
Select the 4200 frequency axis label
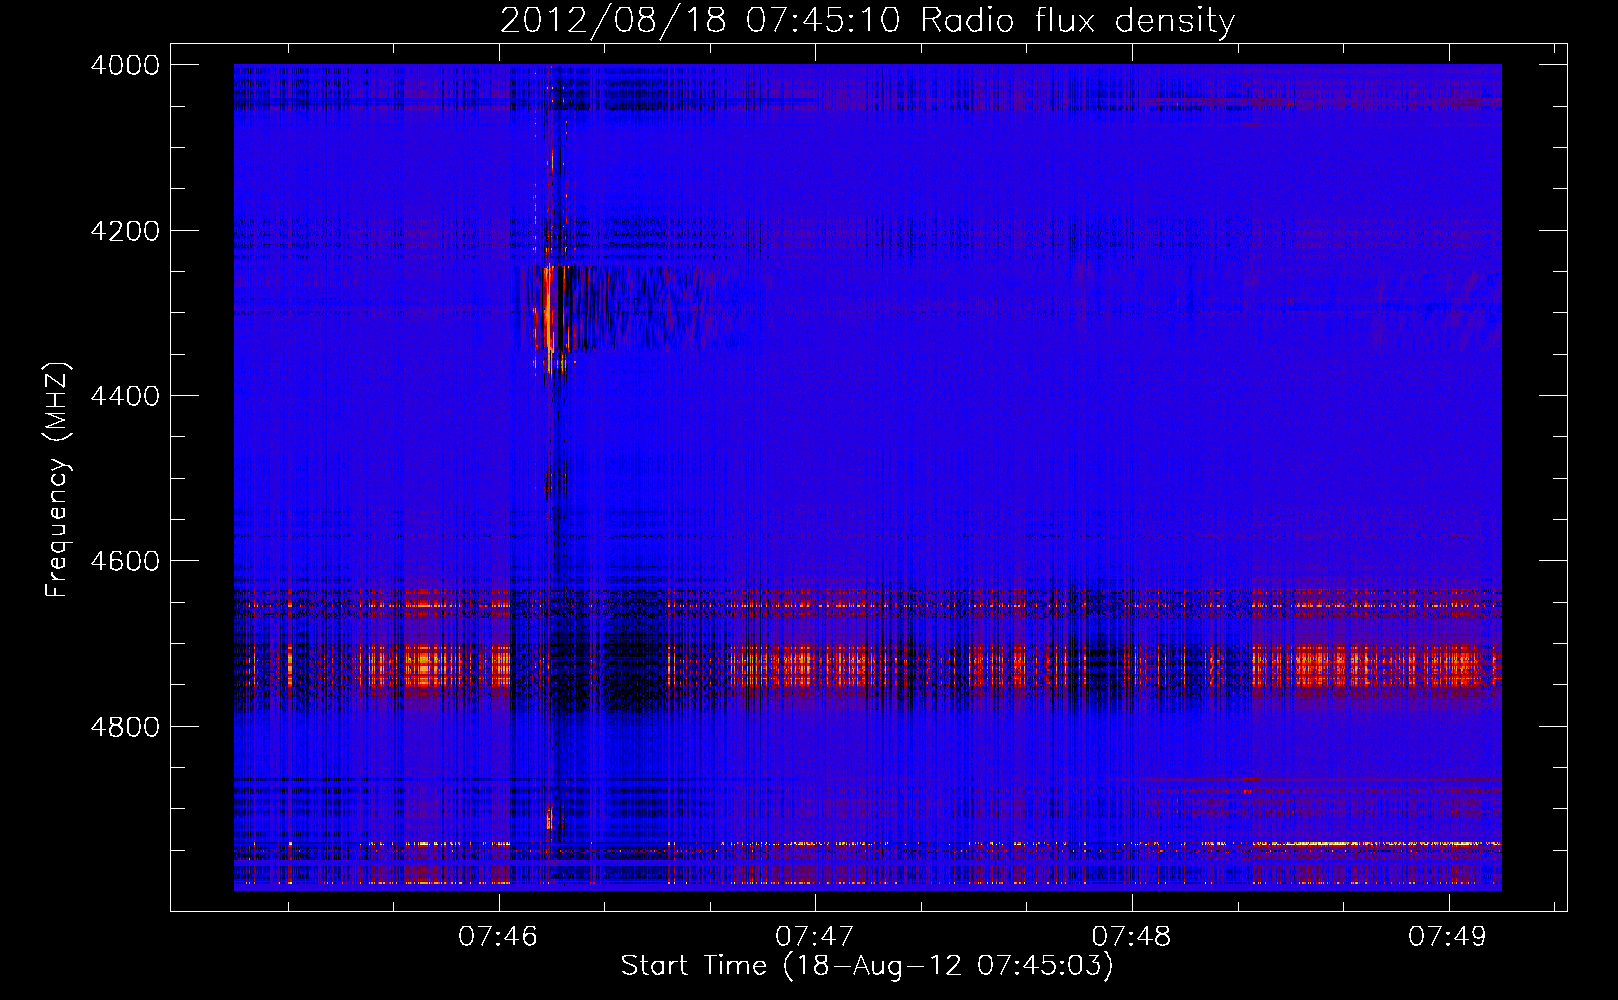point(125,231)
